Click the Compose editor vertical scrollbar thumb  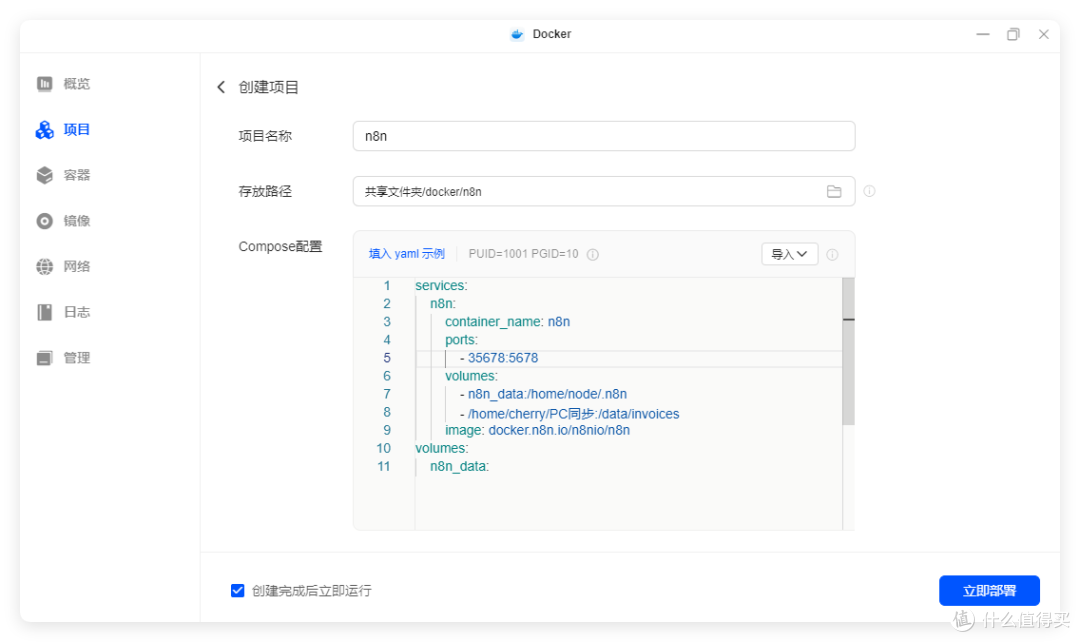click(x=849, y=351)
